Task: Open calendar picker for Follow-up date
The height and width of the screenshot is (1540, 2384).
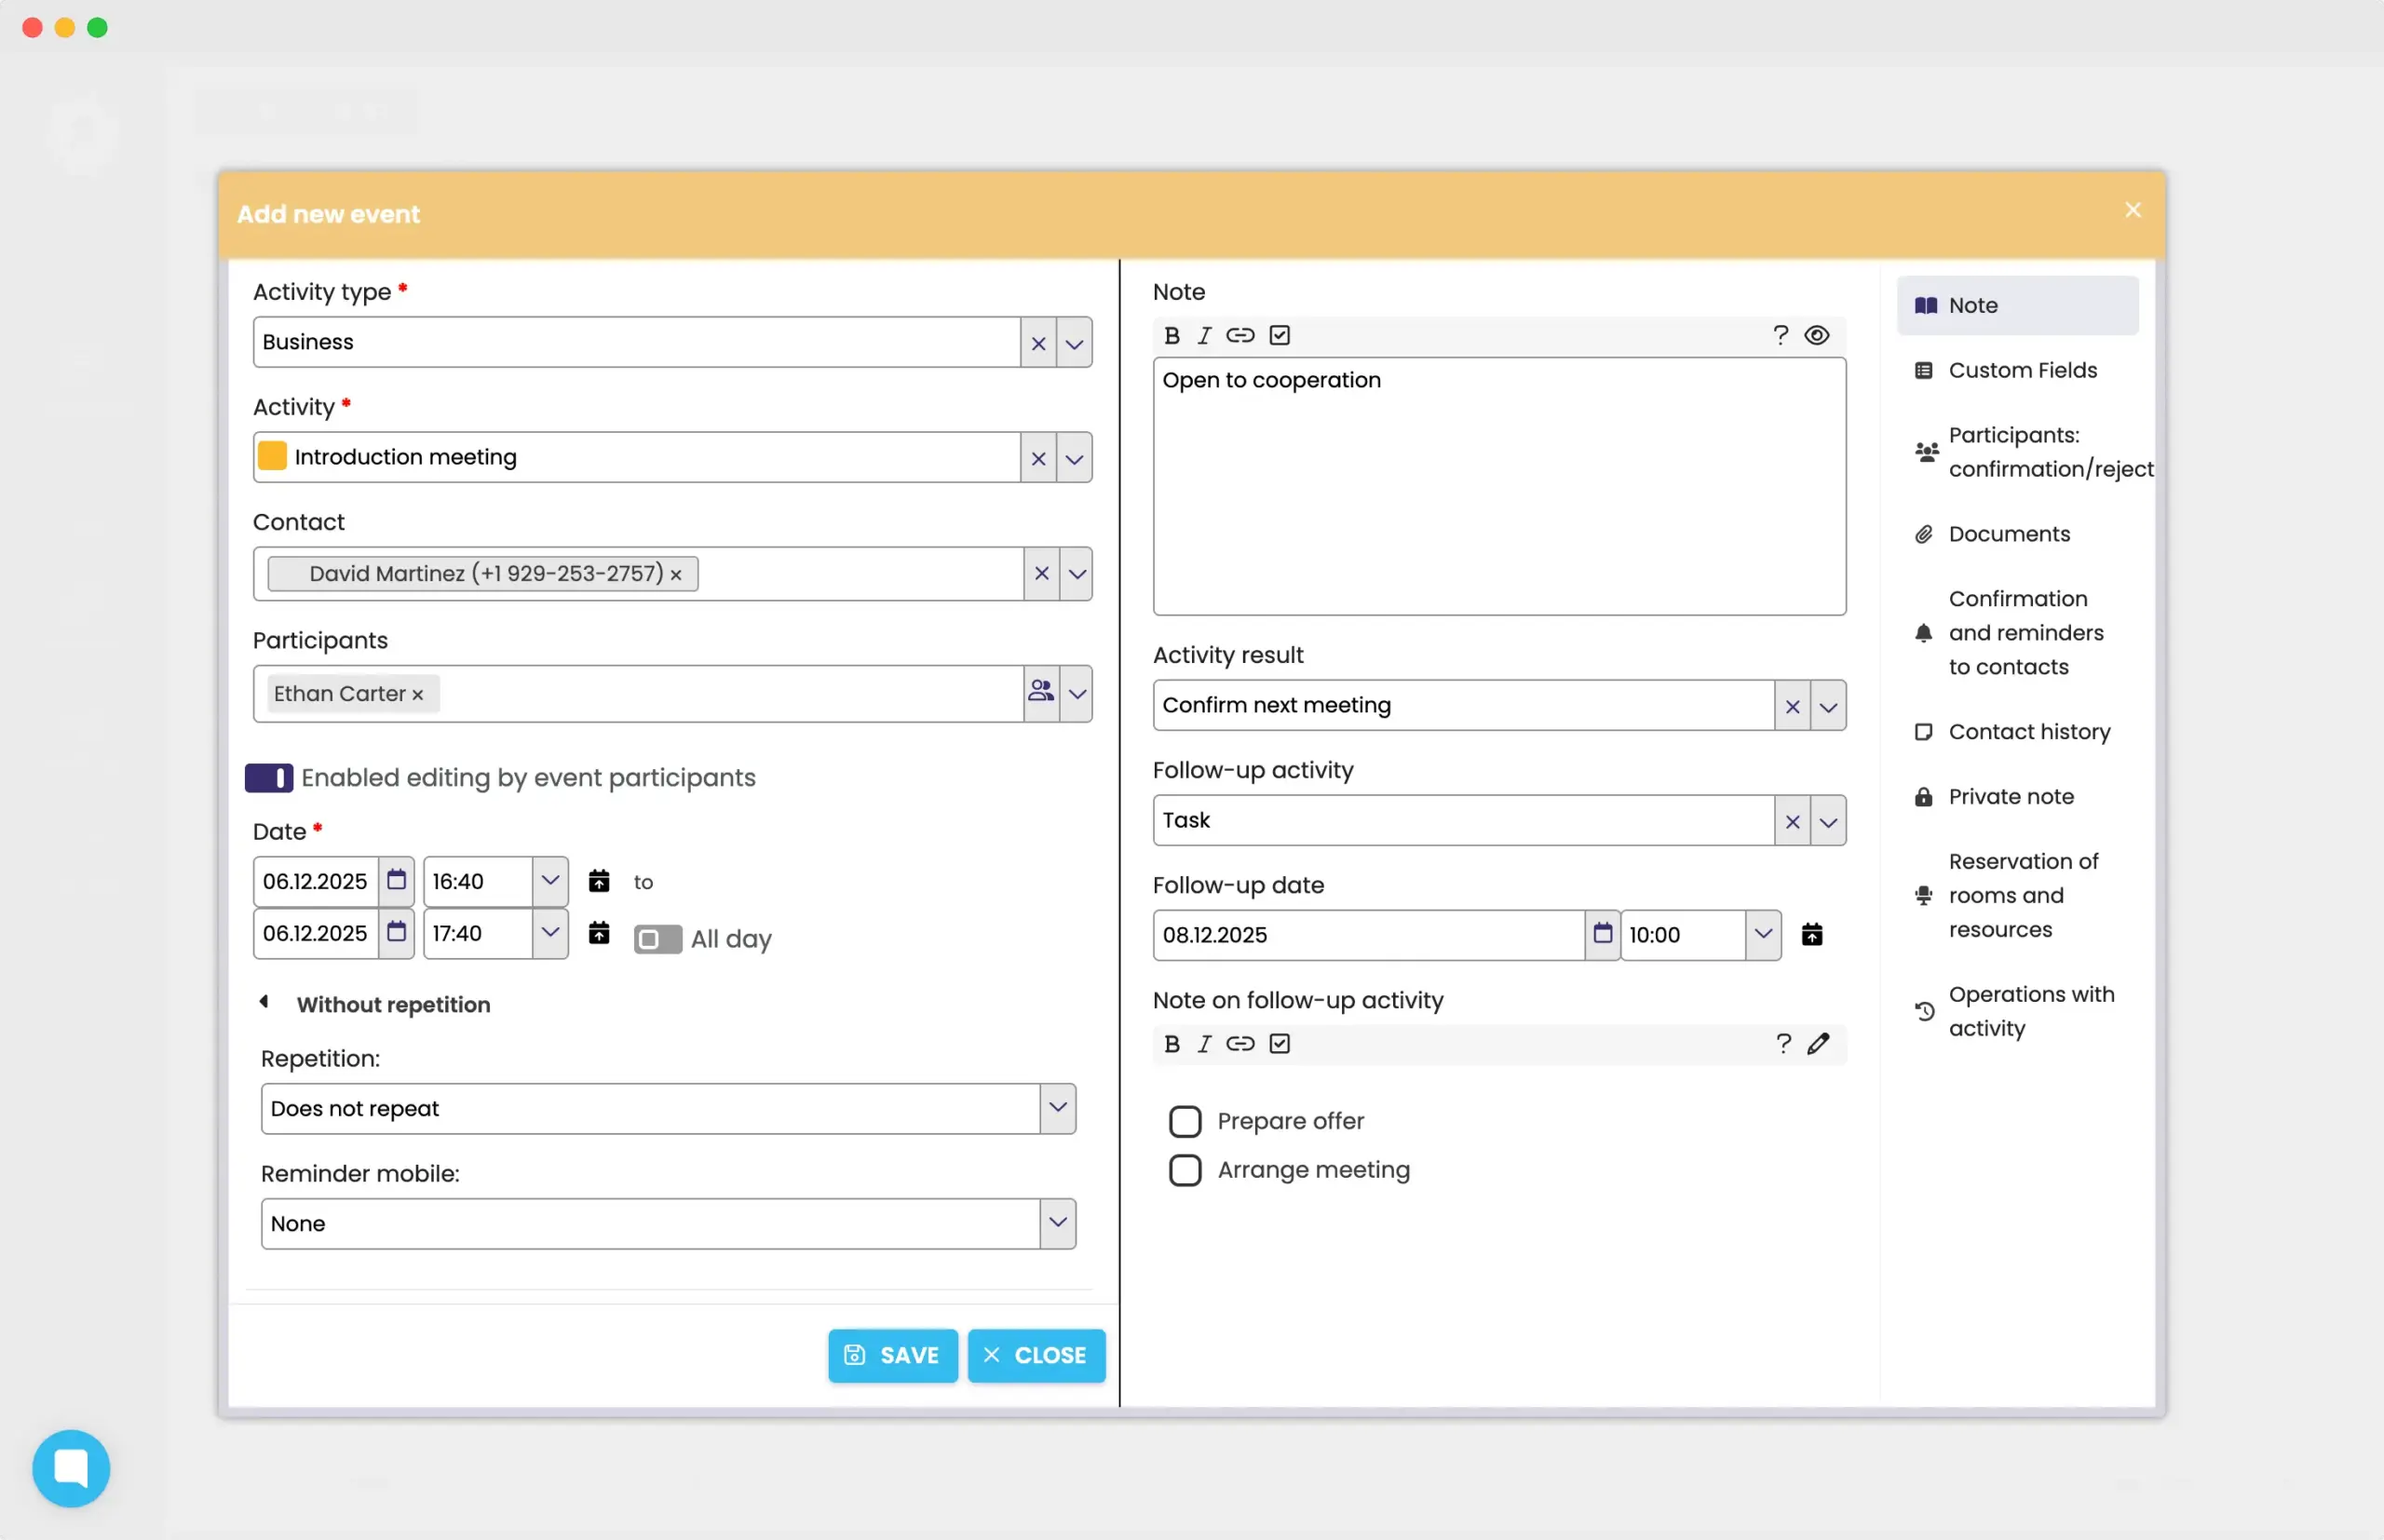Action: pos(1602,935)
